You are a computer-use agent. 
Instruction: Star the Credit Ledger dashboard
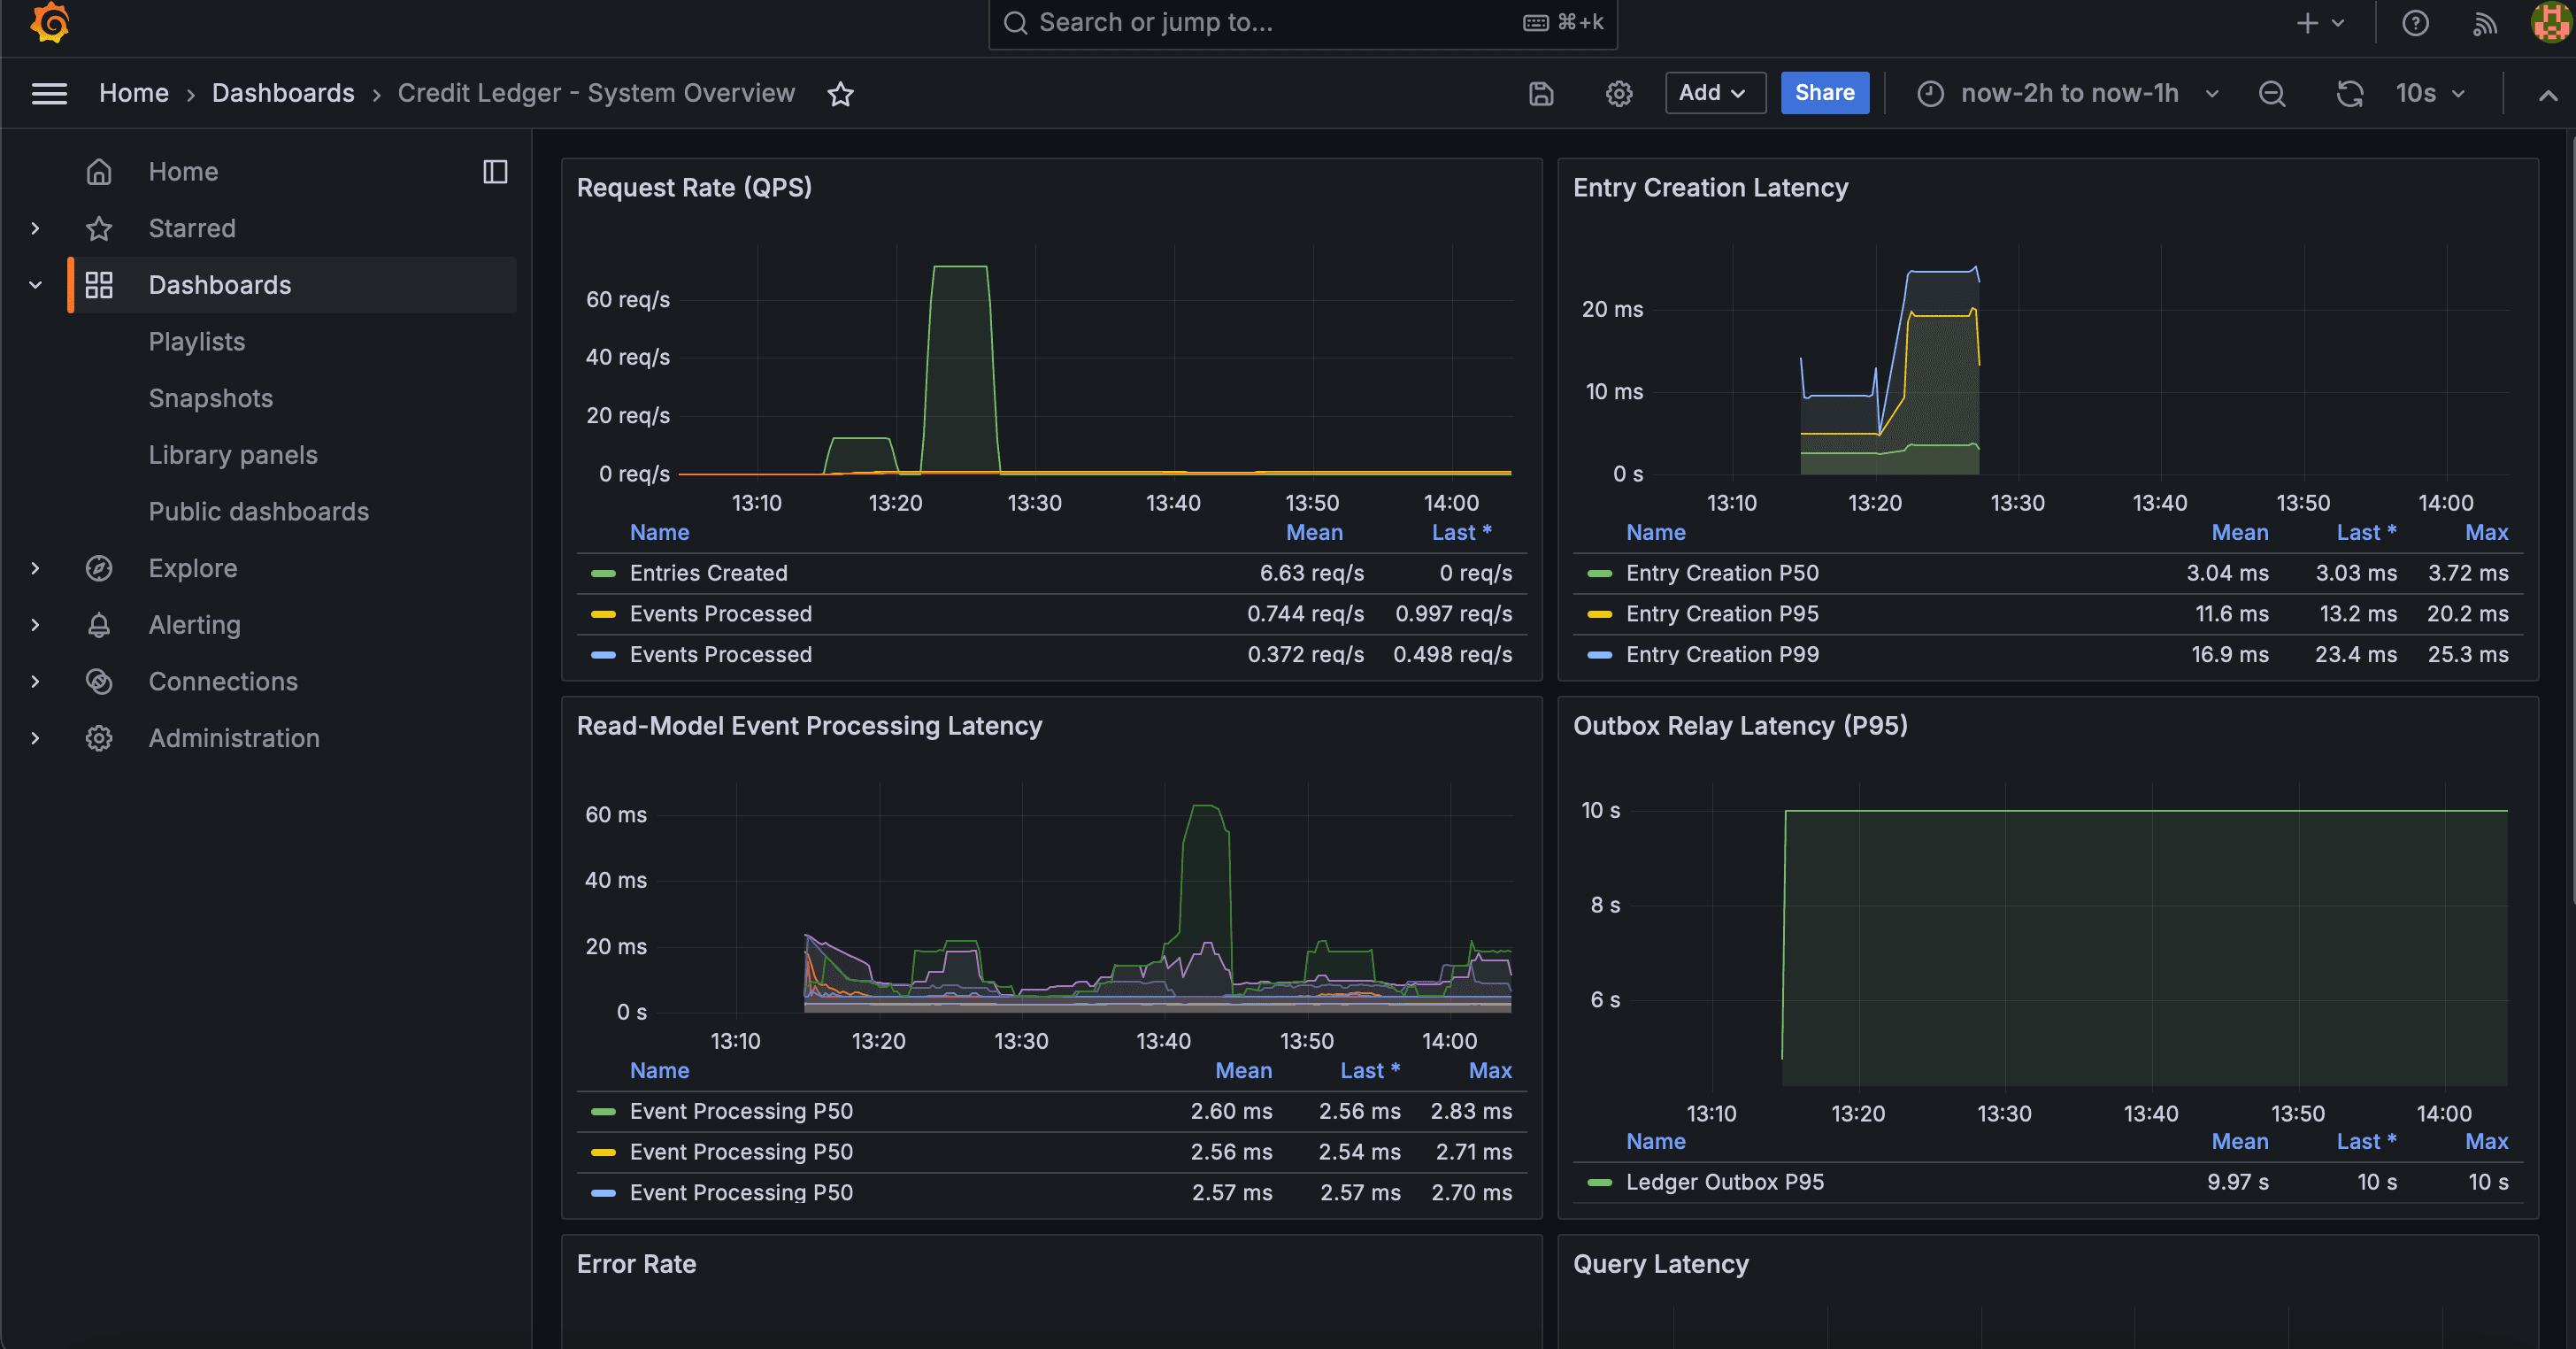tap(841, 93)
